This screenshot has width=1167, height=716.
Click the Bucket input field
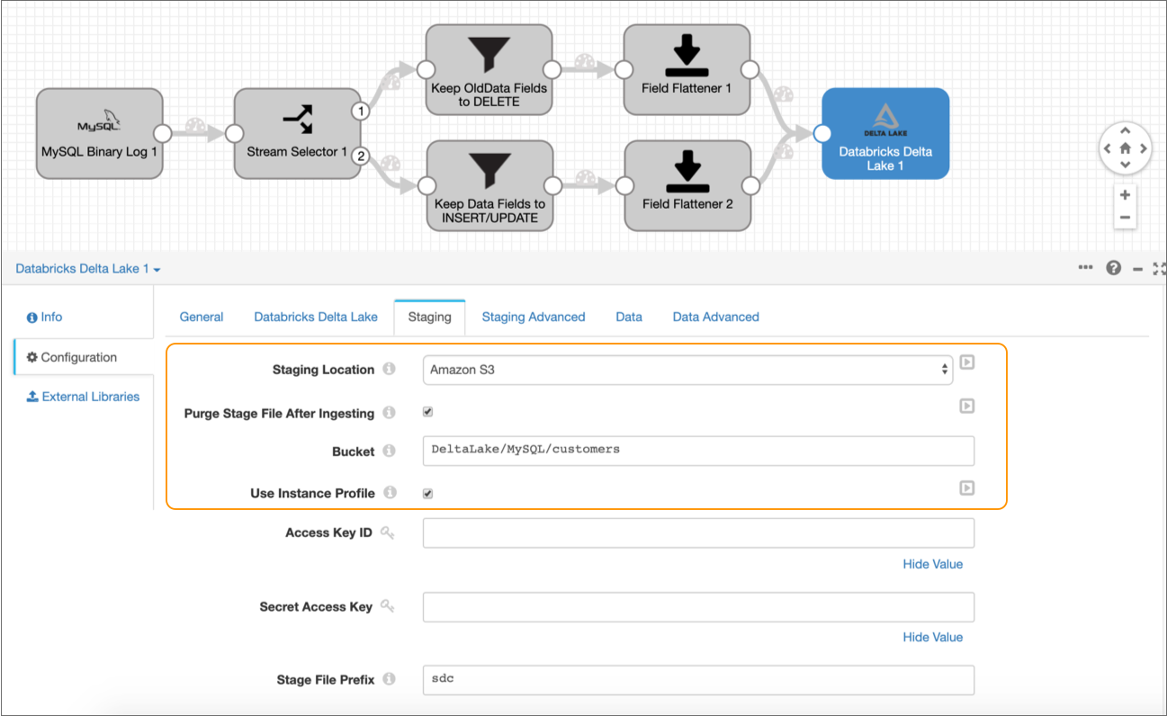[x=698, y=451]
